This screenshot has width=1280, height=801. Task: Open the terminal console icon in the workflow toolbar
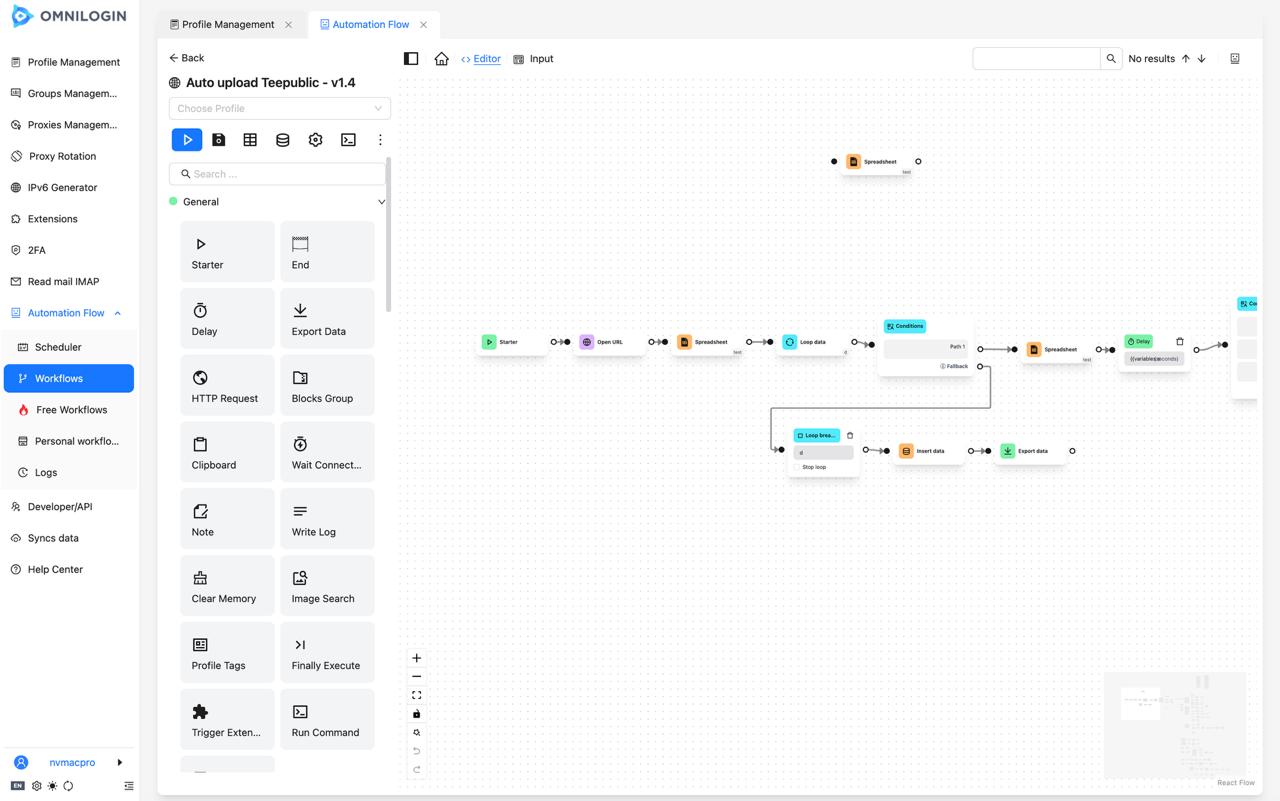(x=348, y=140)
